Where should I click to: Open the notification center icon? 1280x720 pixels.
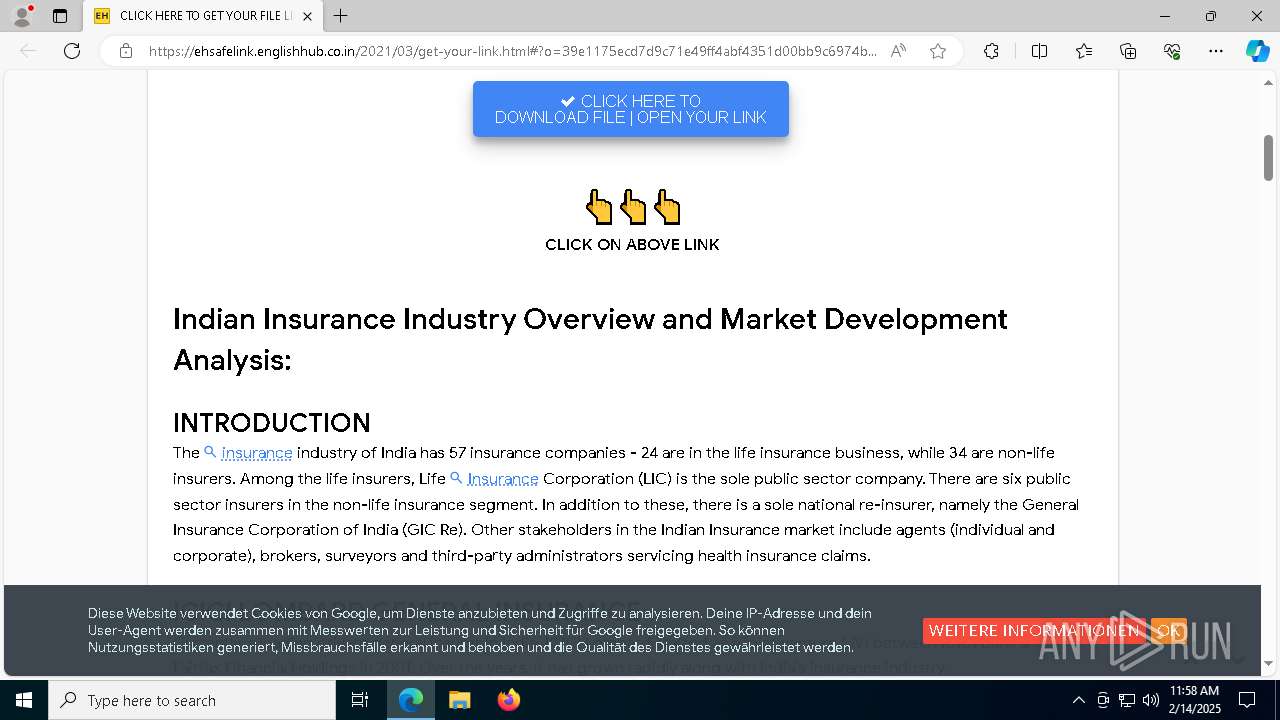pos(1247,700)
